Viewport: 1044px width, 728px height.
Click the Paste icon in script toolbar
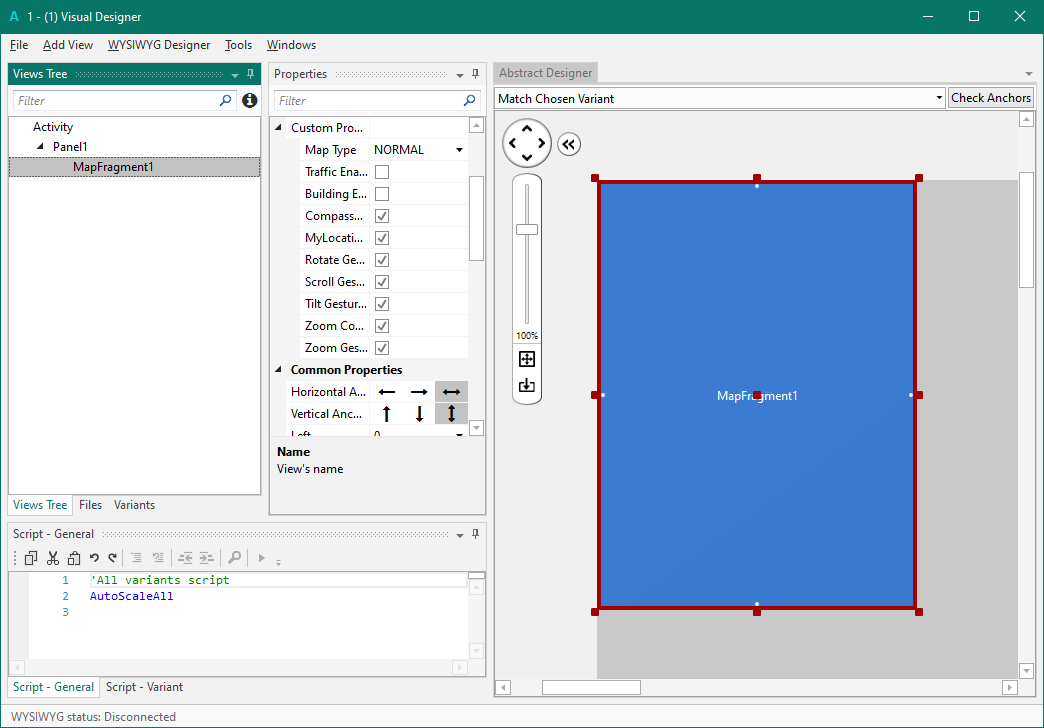(73, 558)
